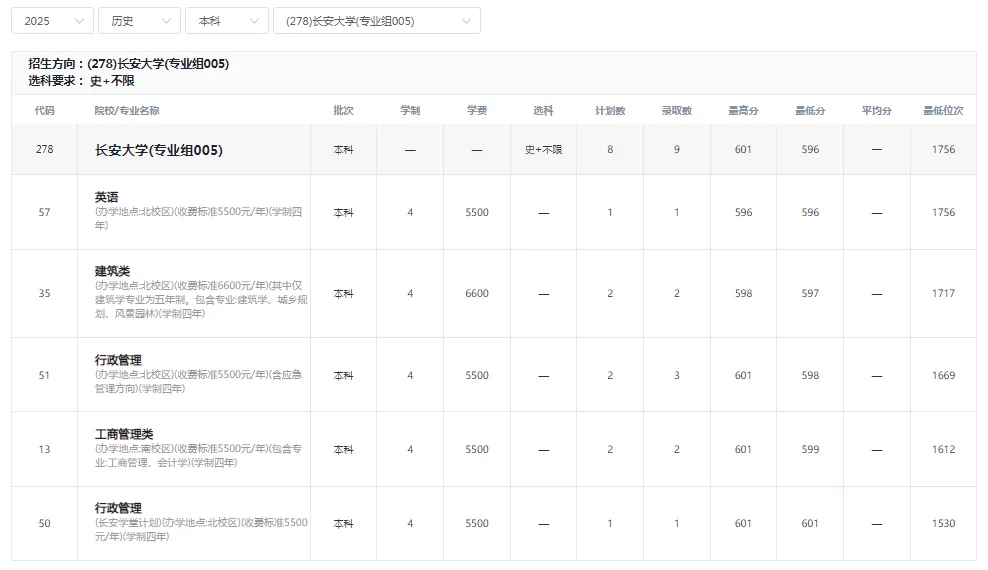Click lowest rank 1717 in 建筑类 row
Image resolution: width=988 pixels, height=570 pixels.
tap(943, 293)
